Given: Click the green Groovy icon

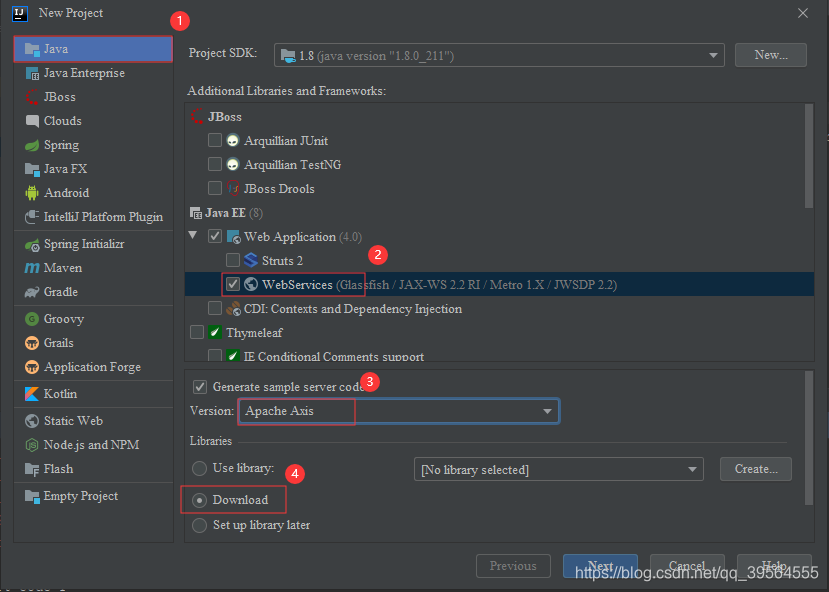Looking at the screenshot, I should [x=32, y=319].
